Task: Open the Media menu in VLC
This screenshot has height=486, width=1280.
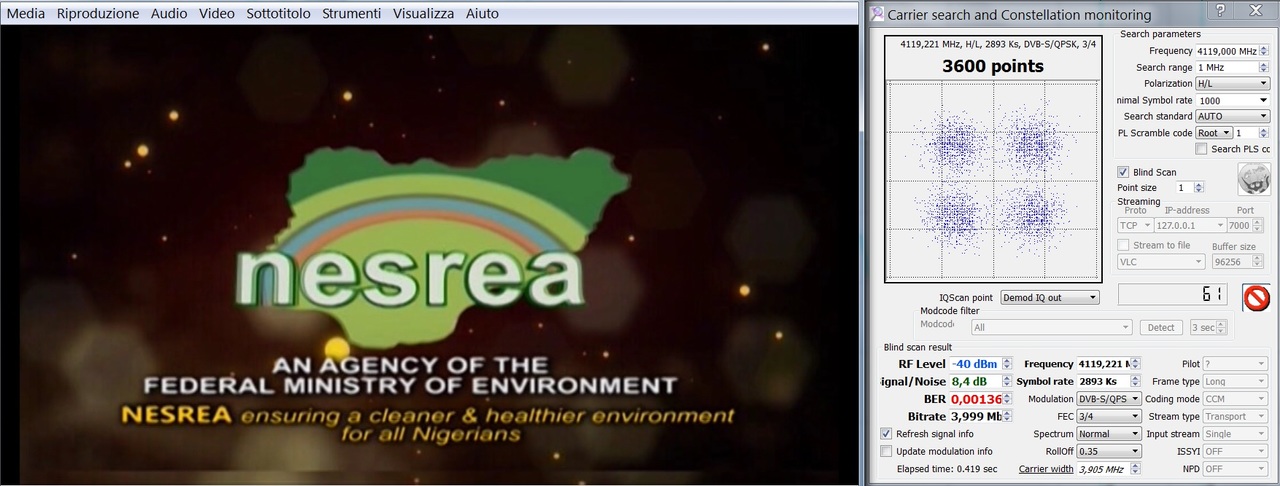Action: pos(25,13)
